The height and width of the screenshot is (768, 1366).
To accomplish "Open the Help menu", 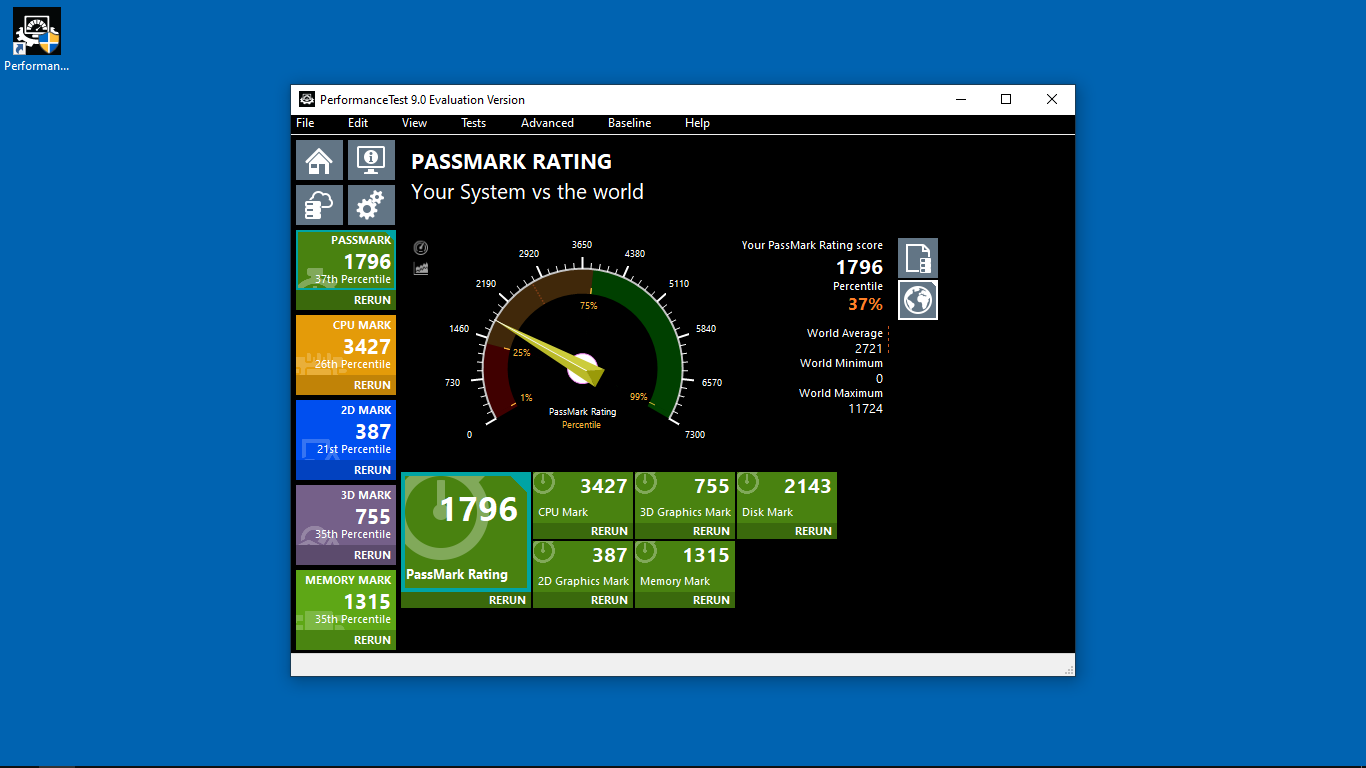I will [697, 123].
